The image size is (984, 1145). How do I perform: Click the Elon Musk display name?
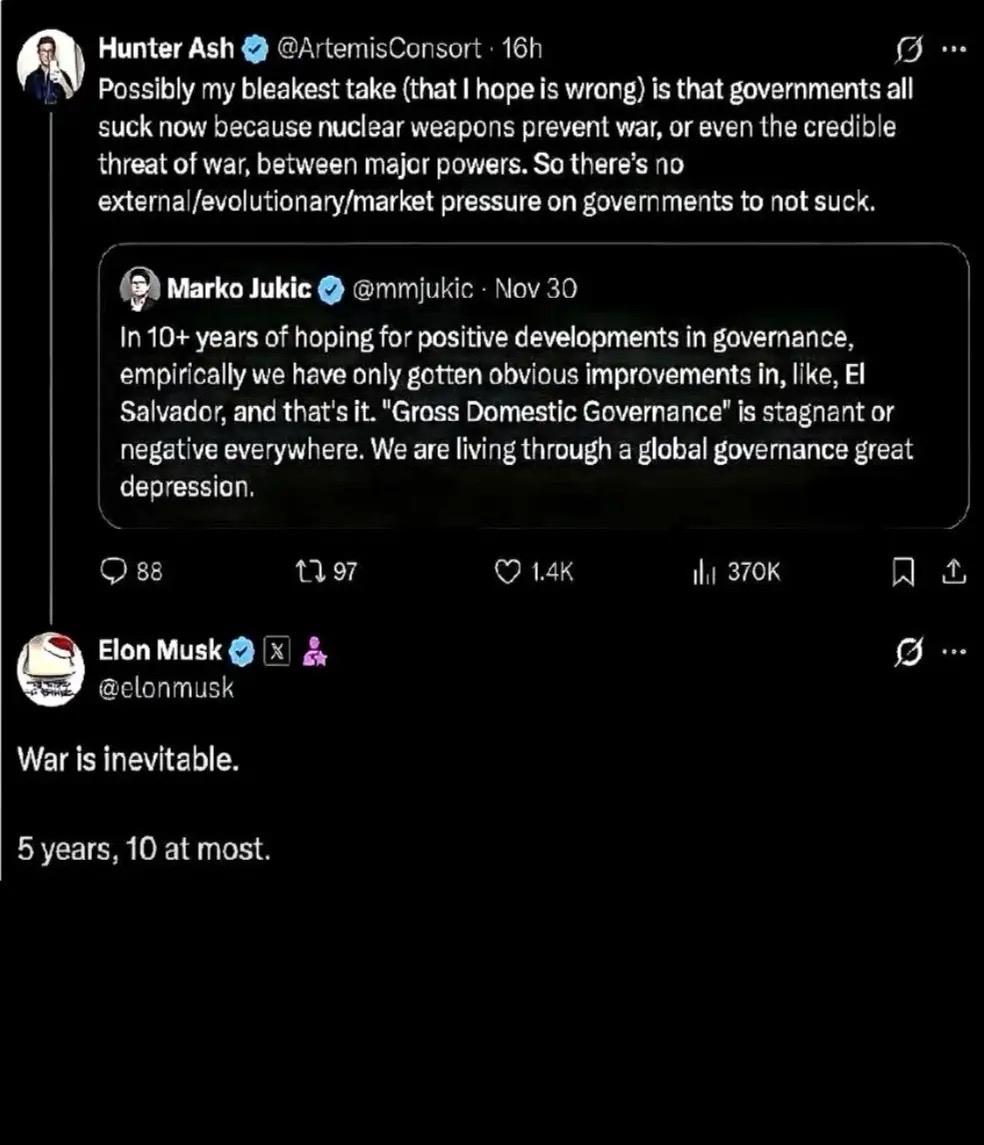click(160, 651)
